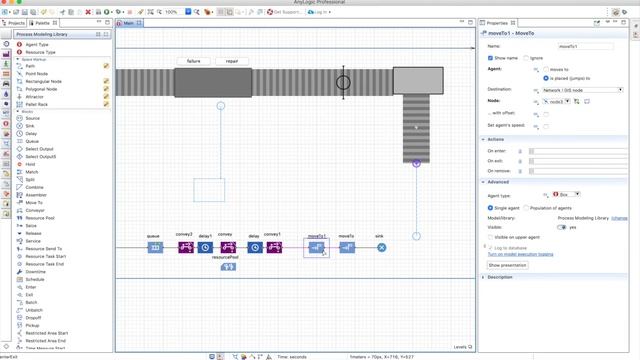Click the Levels button at canvas corner
The height and width of the screenshot is (360, 640).
(x=463, y=347)
